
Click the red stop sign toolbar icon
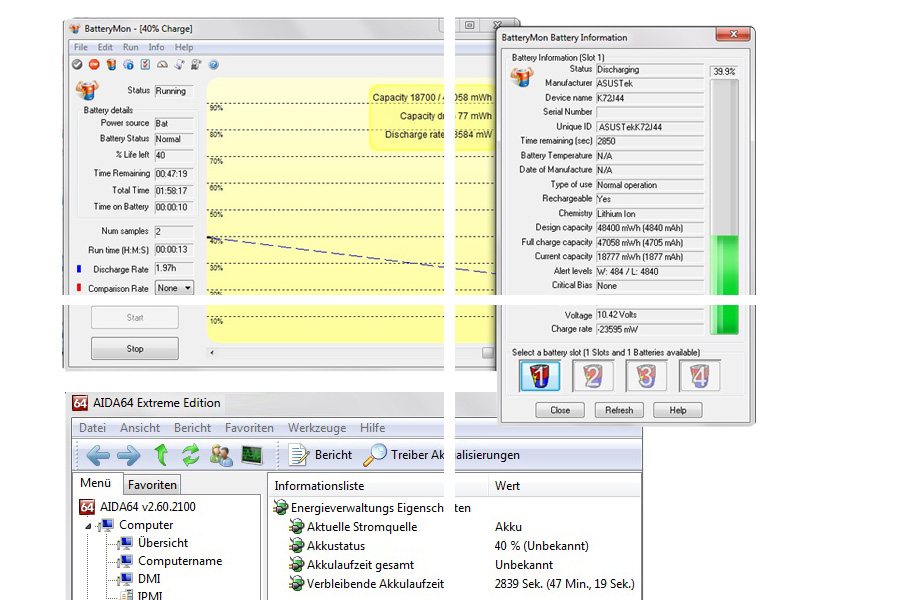(x=94, y=65)
